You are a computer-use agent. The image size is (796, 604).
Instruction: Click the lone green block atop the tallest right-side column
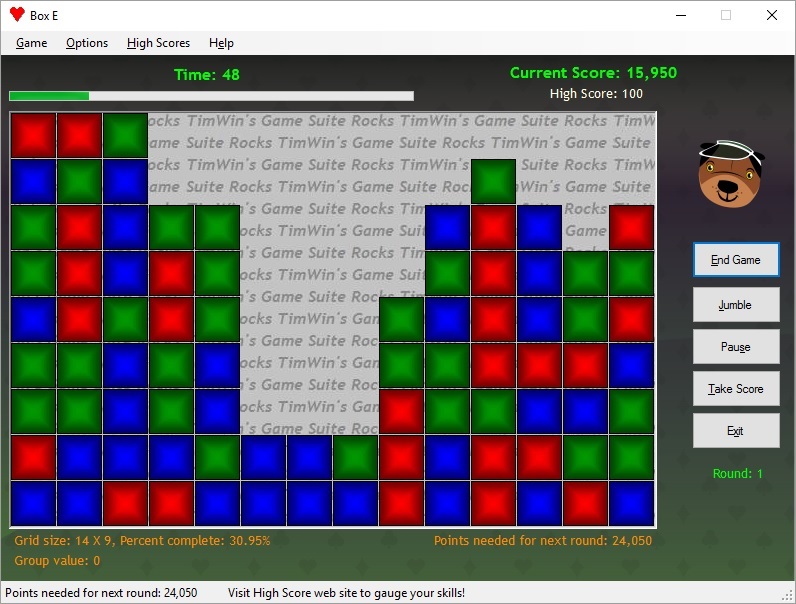493,181
